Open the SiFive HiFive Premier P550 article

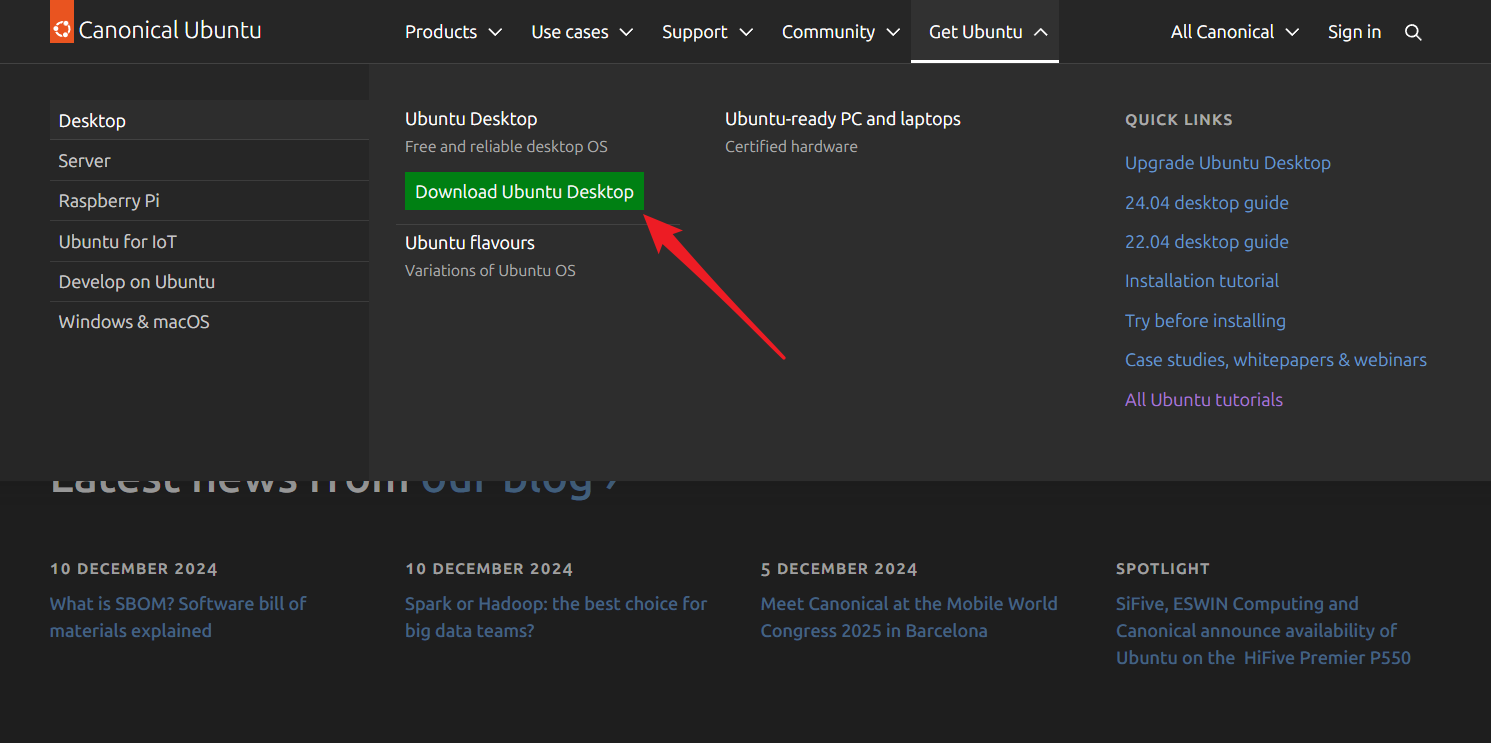(1264, 631)
